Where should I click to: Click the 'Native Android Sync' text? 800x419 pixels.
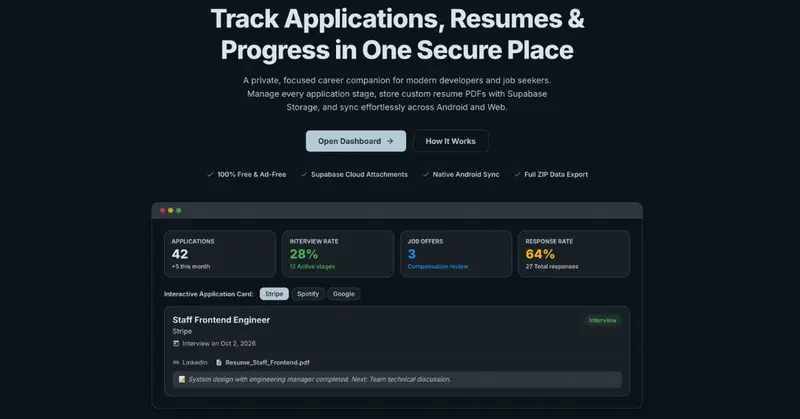466,175
